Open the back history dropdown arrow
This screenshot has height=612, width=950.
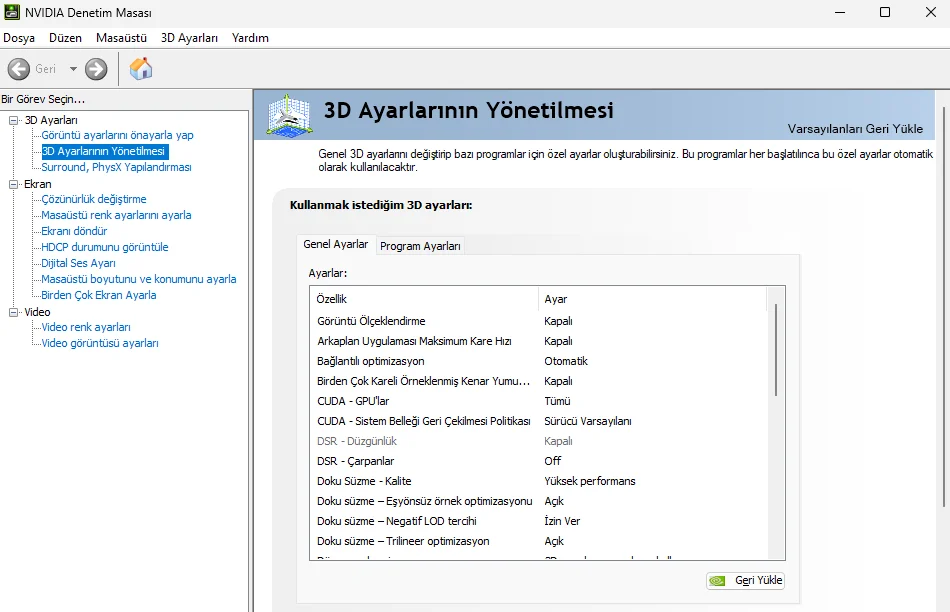(73, 69)
